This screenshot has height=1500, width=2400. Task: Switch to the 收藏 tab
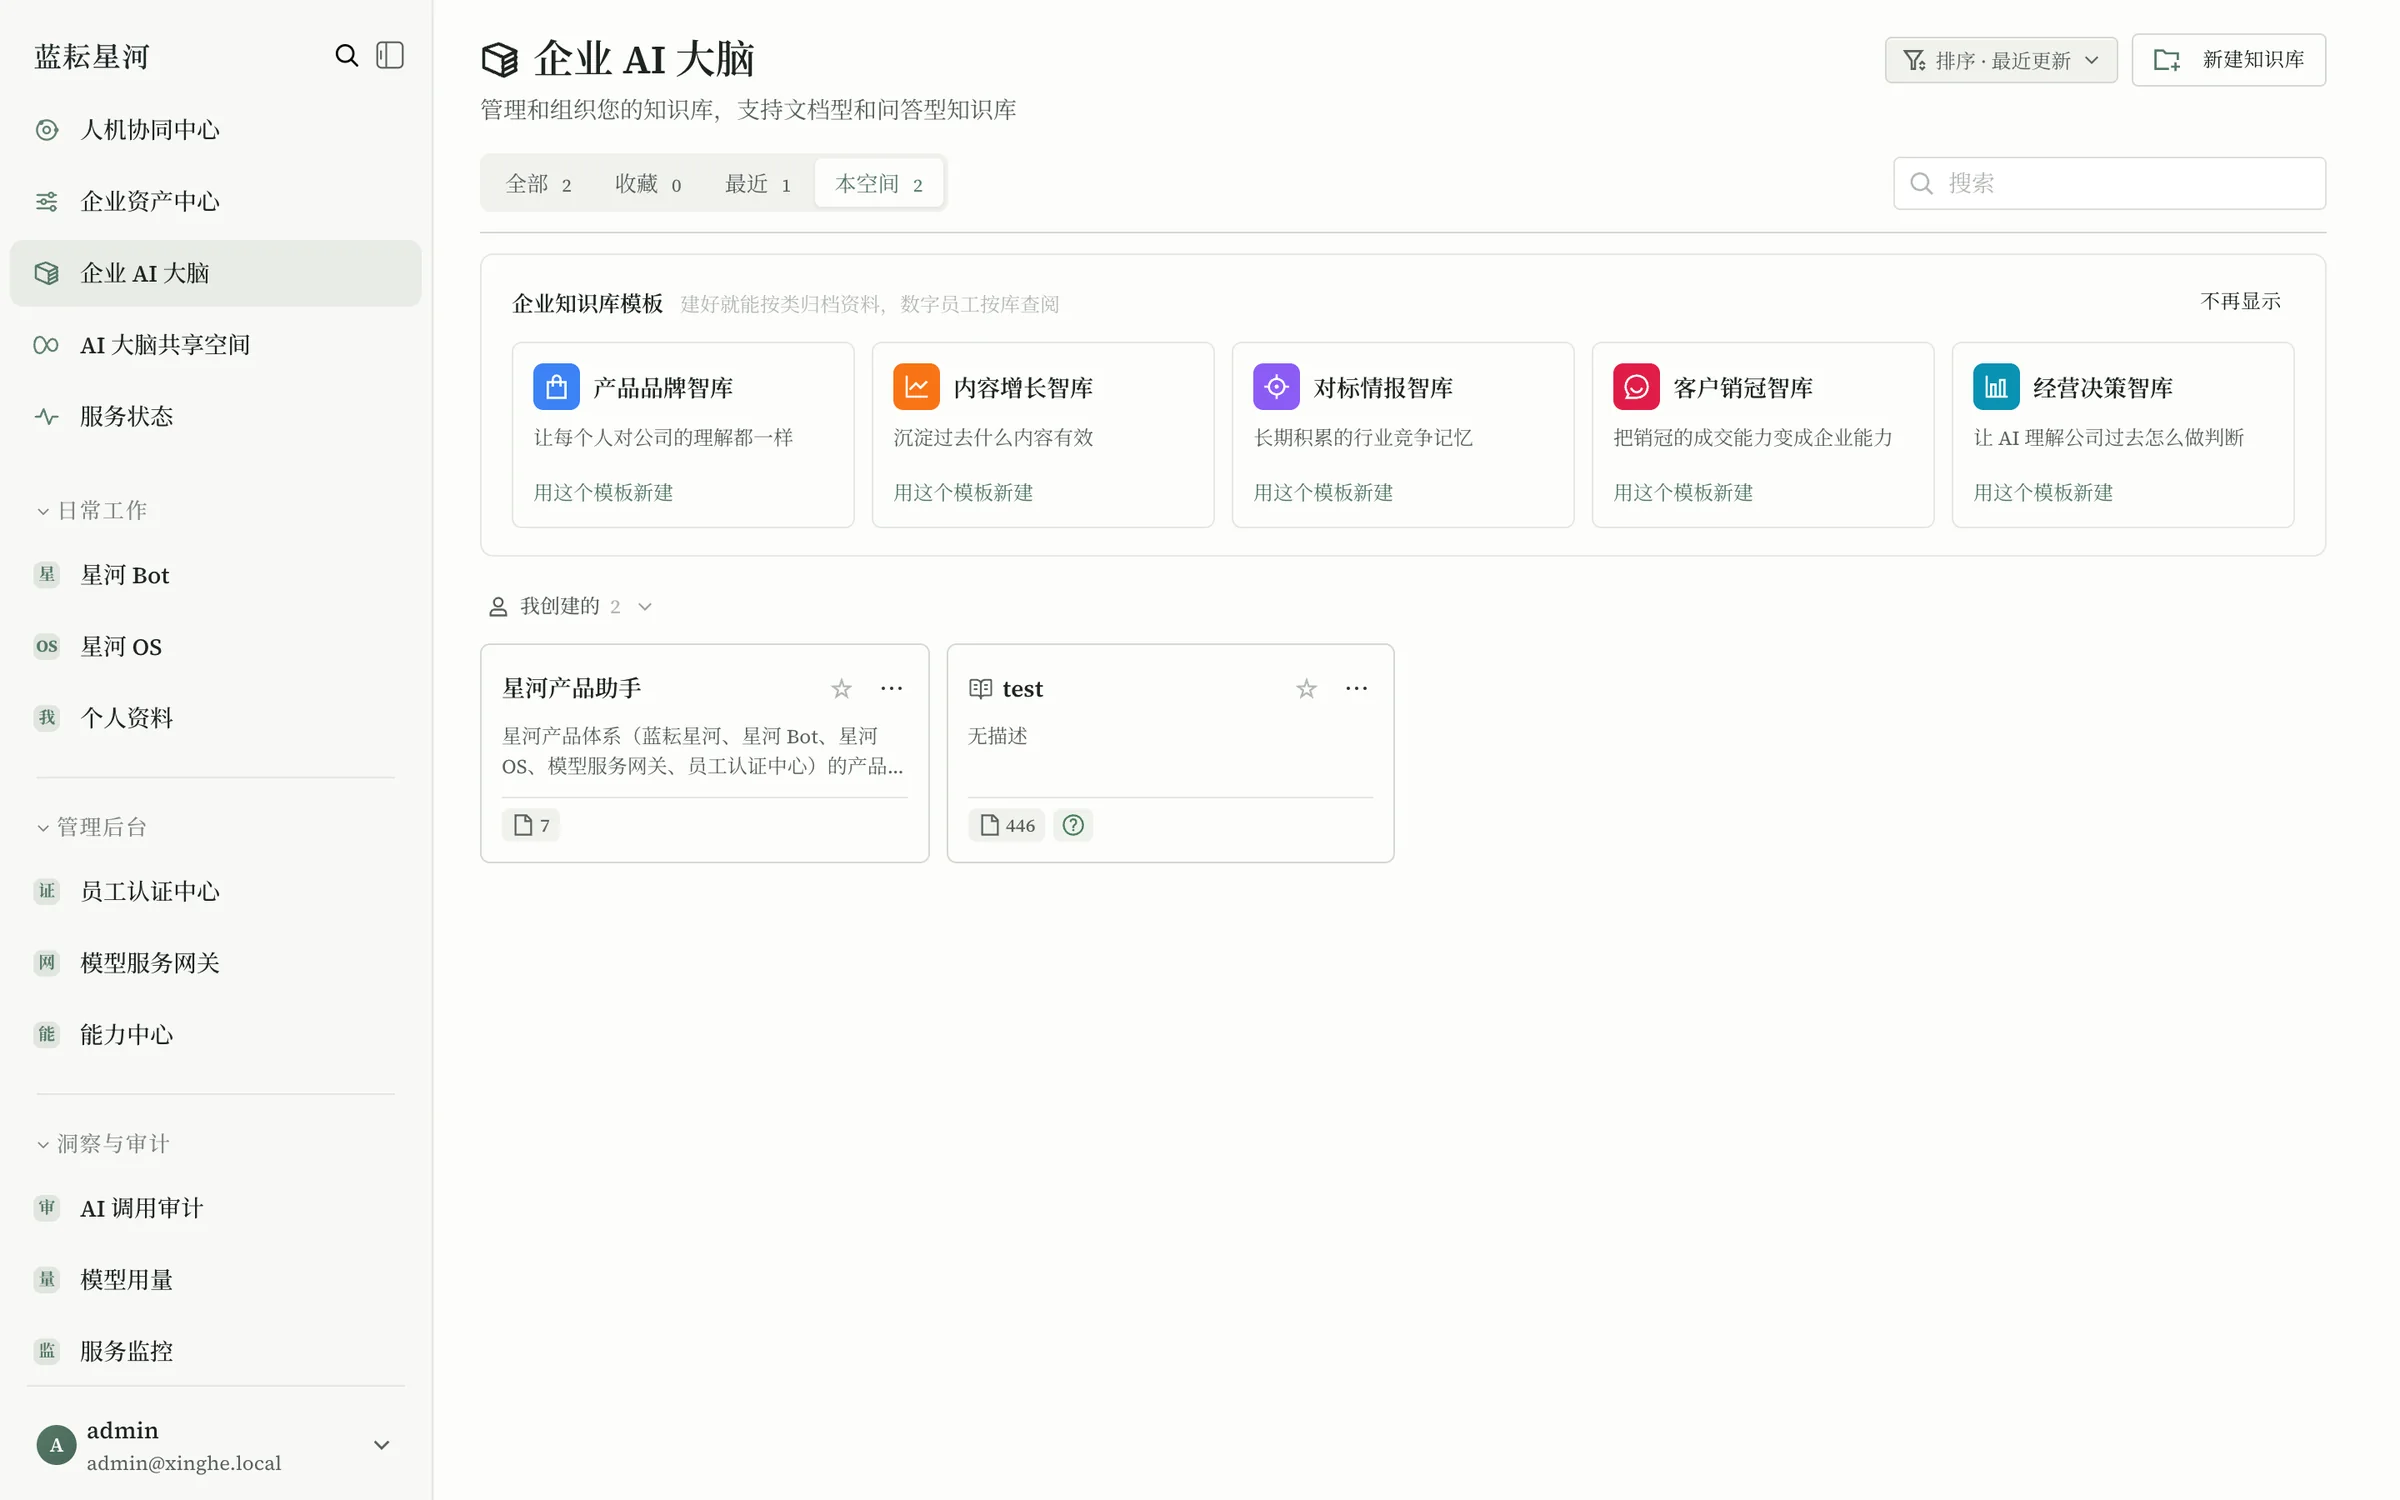[648, 184]
